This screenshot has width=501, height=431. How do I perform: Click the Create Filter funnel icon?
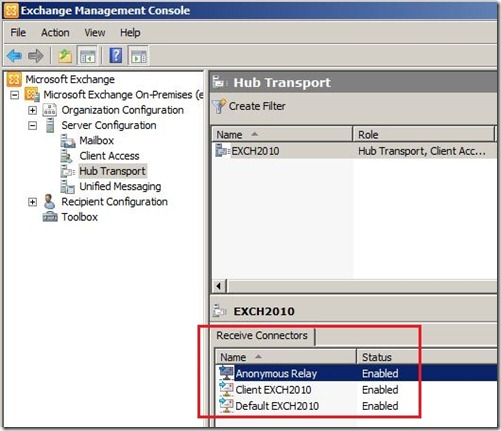(219, 106)
